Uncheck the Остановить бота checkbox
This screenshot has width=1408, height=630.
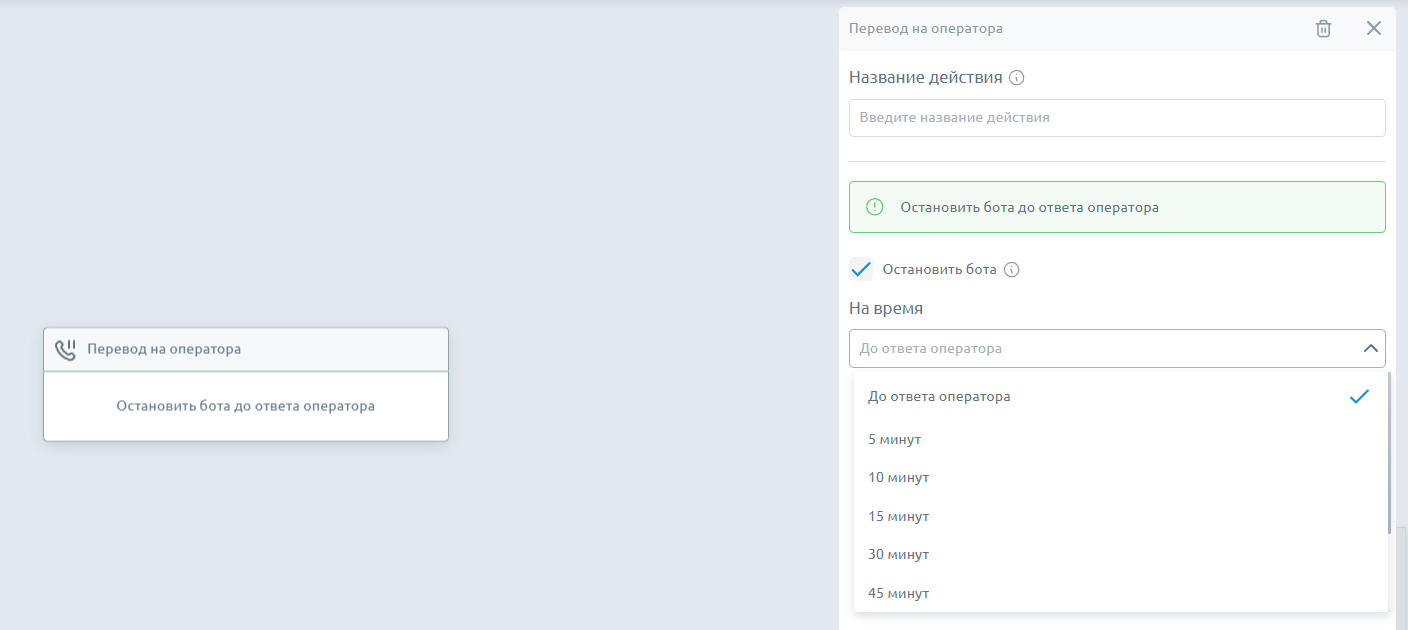click(860, 269)
